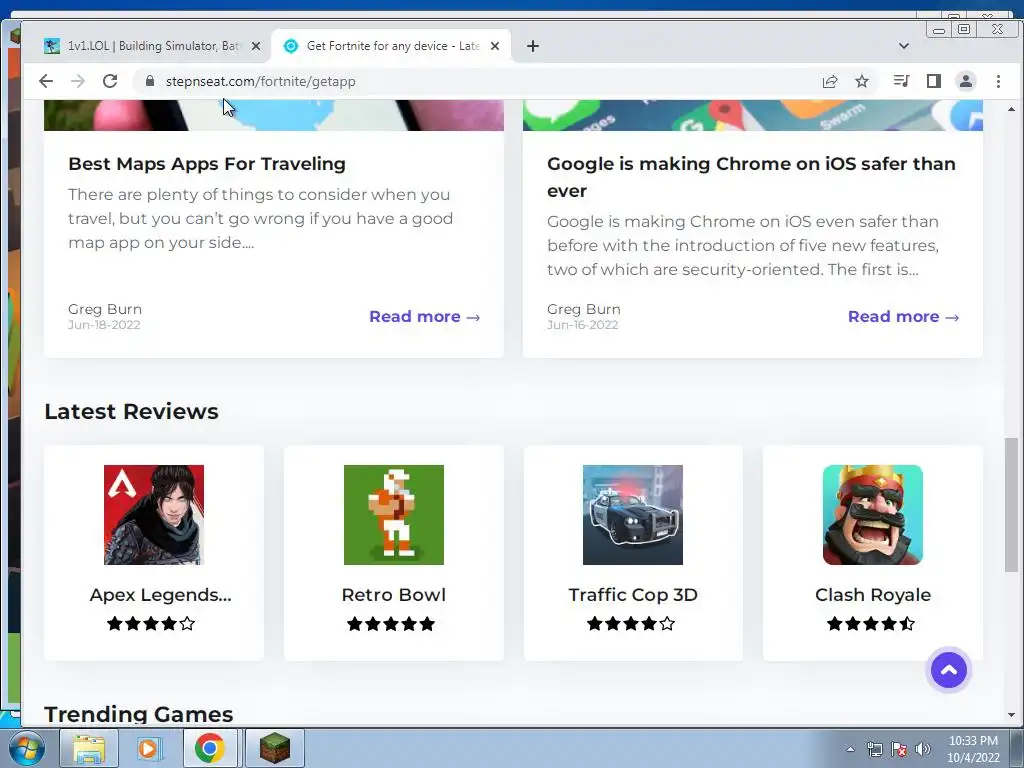
Task: Open the taskbar clock and date
Action: coord(973,749)
